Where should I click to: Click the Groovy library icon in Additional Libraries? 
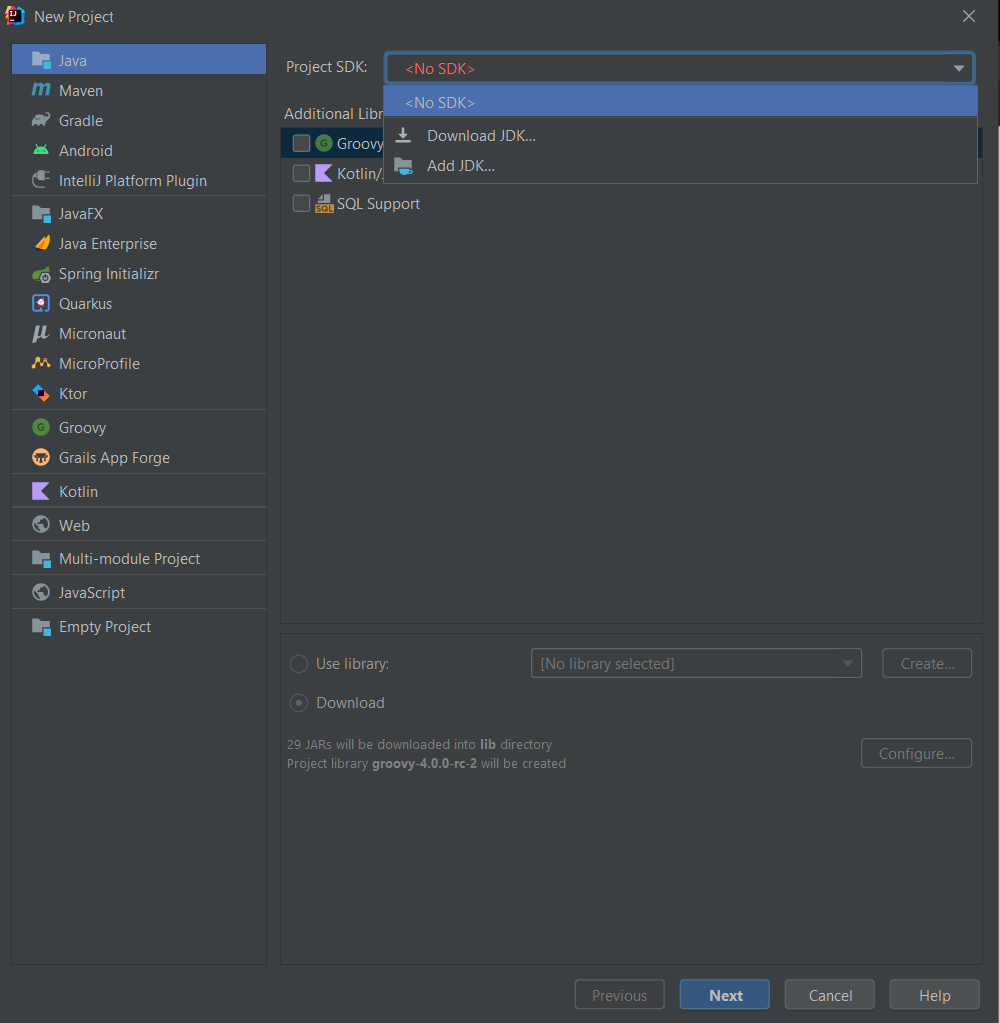pyautogui.click(x=324, y=143)
